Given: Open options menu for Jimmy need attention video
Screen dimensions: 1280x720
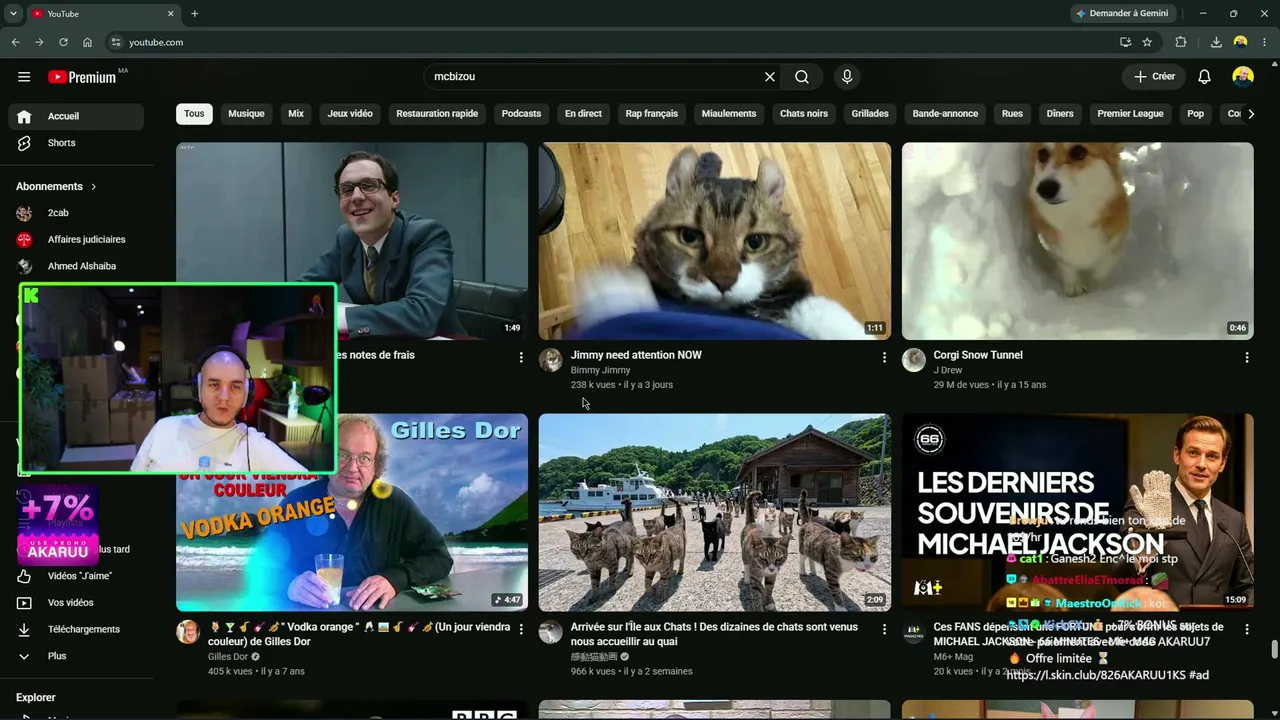Looking at the screenshot, I should click(x=884, y=357).
